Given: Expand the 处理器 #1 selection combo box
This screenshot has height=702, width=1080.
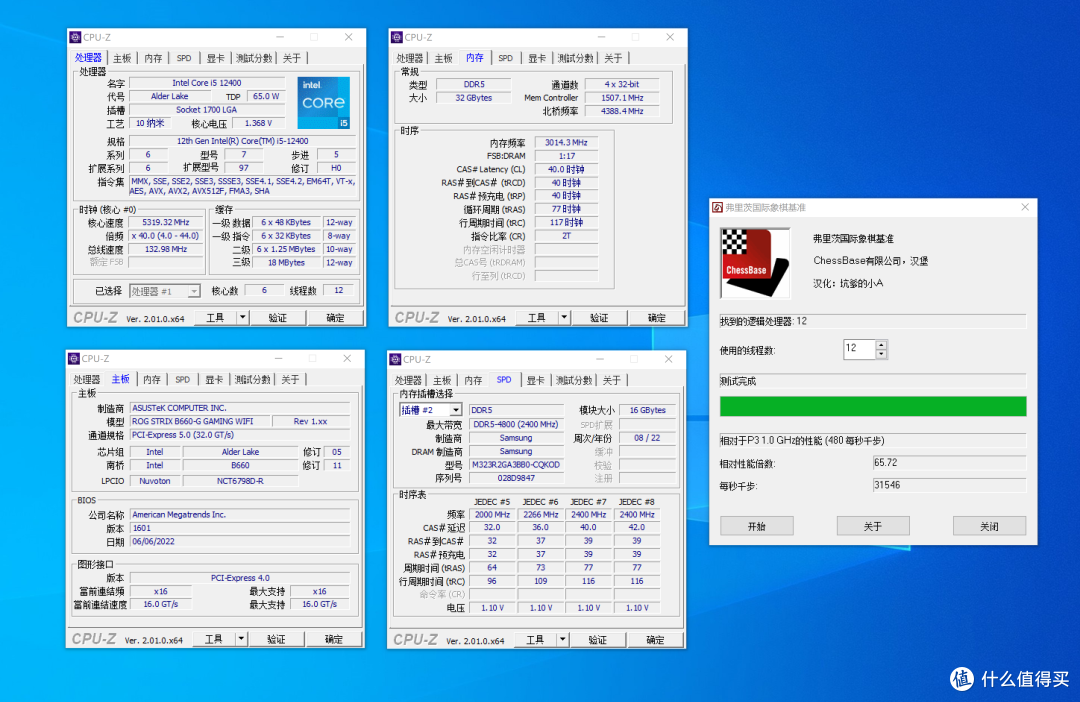Looking at the screenshot, I should coord(194,291).
